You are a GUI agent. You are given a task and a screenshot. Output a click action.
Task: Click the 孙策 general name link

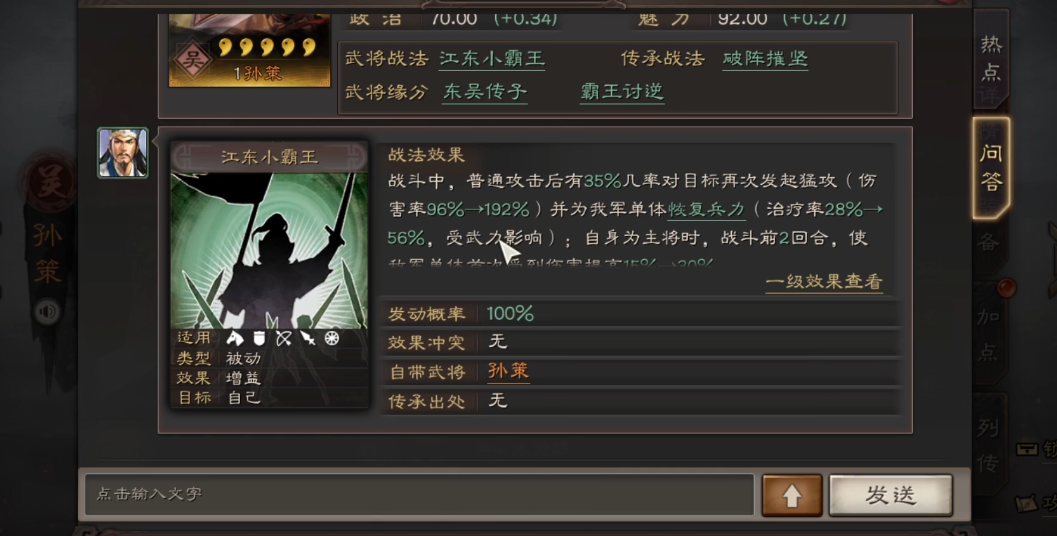(508, 371)
